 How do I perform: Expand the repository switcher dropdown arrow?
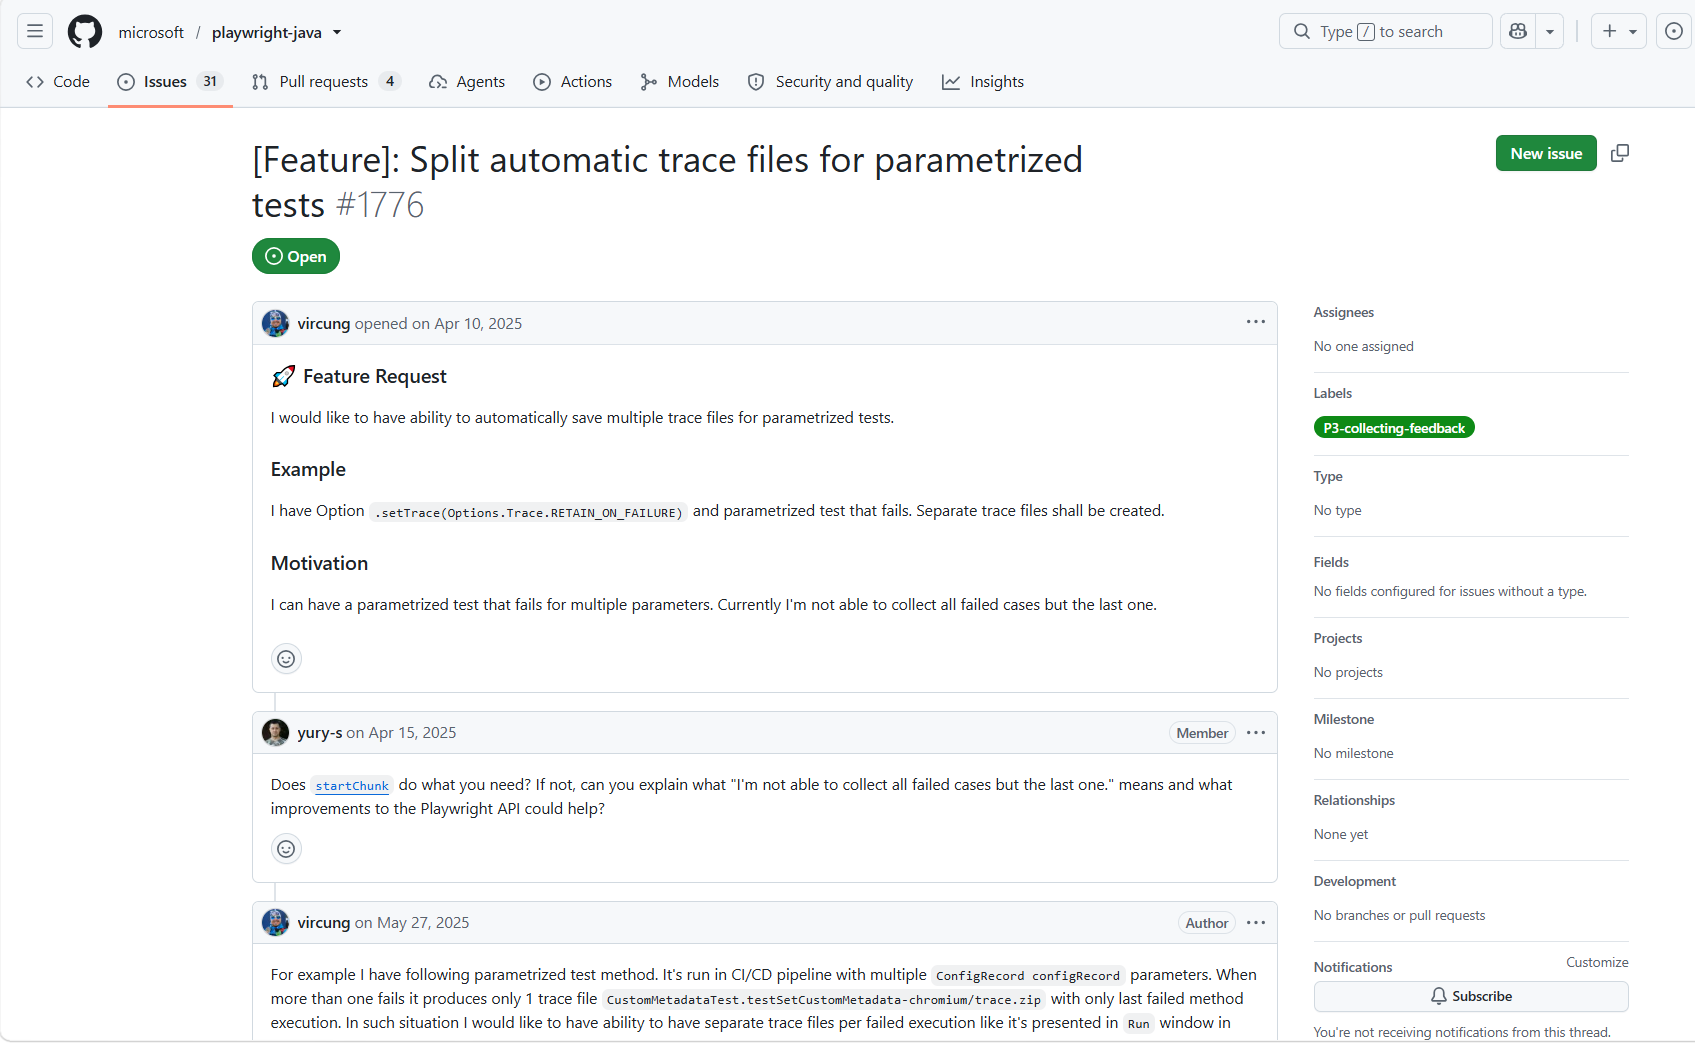tap(337, 32)
